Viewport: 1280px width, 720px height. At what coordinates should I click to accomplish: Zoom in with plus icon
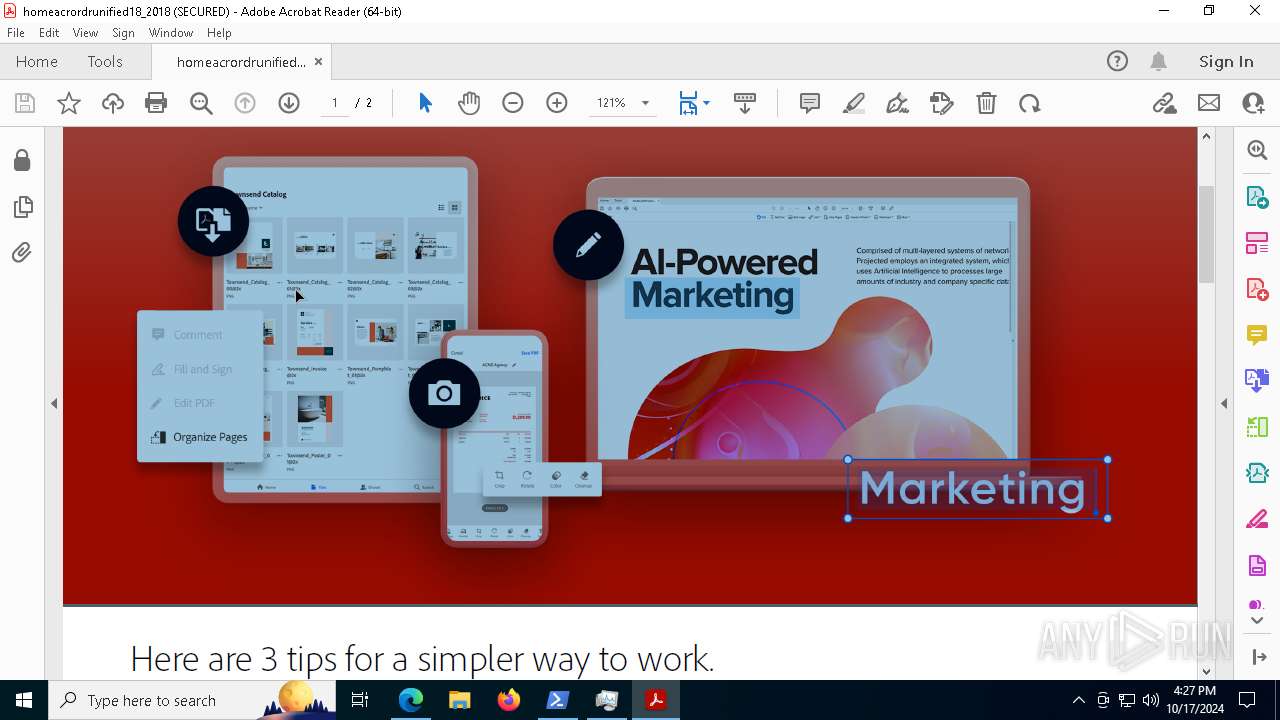557,103
